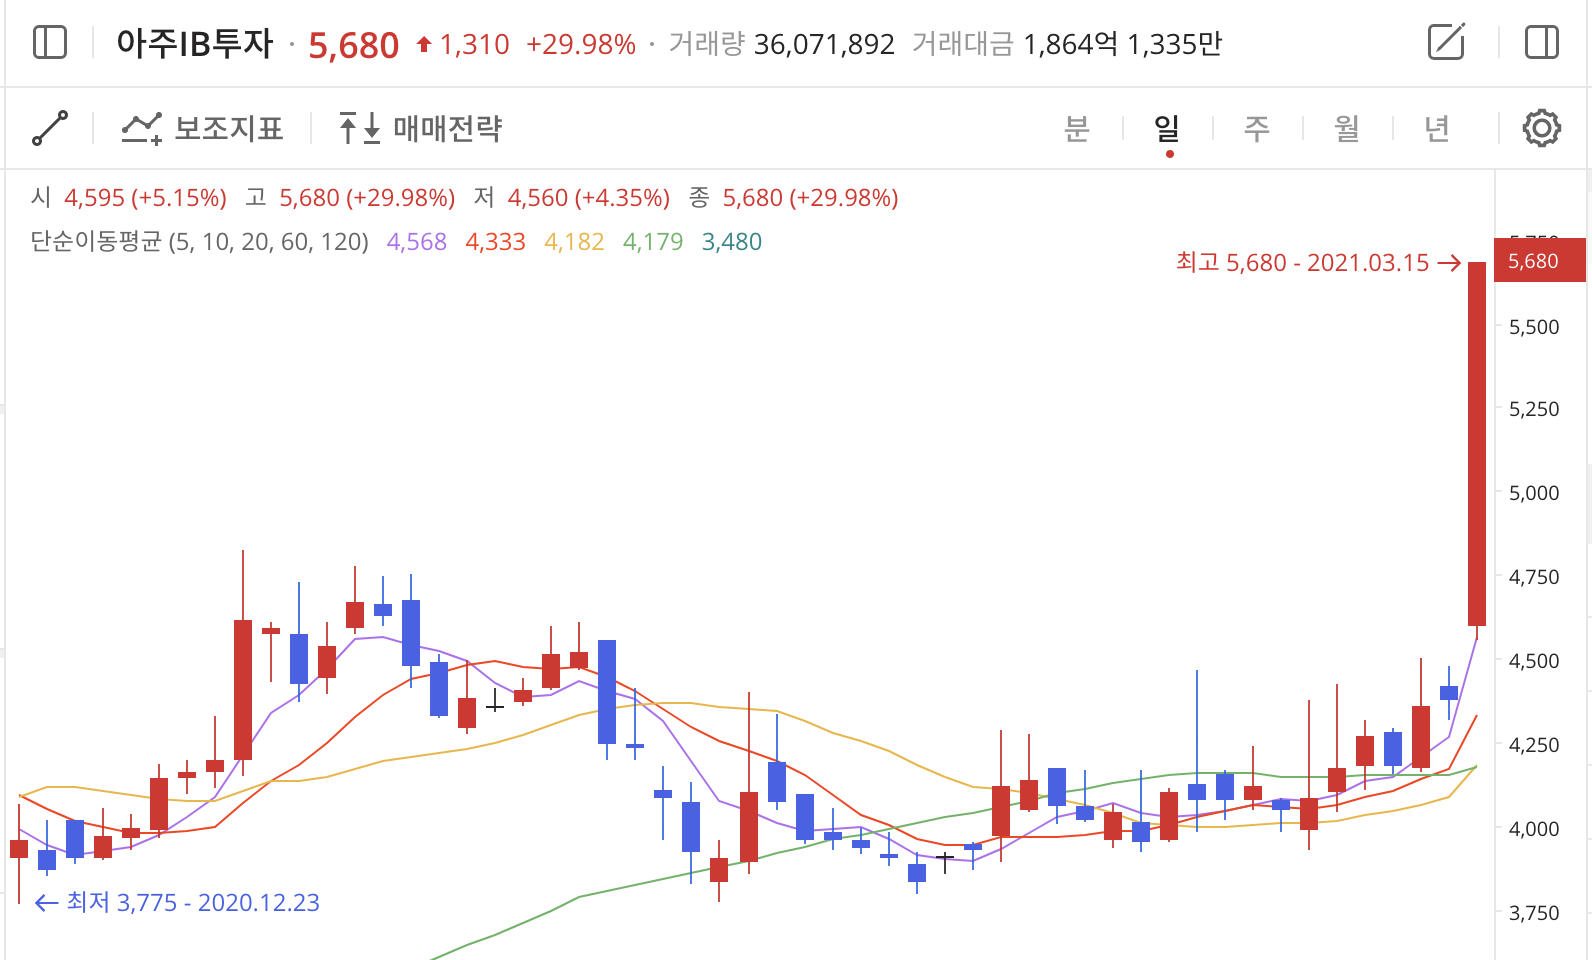Click the 최고 5,680 - 2021.03.15 marker
Screen dimensions: 1592x960
[1318, 263]
